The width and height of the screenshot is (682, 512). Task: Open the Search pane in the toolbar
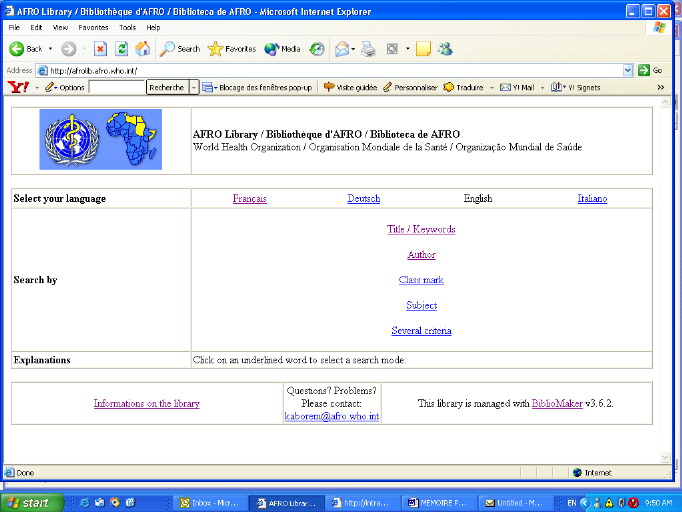click(x=181, y=49)
